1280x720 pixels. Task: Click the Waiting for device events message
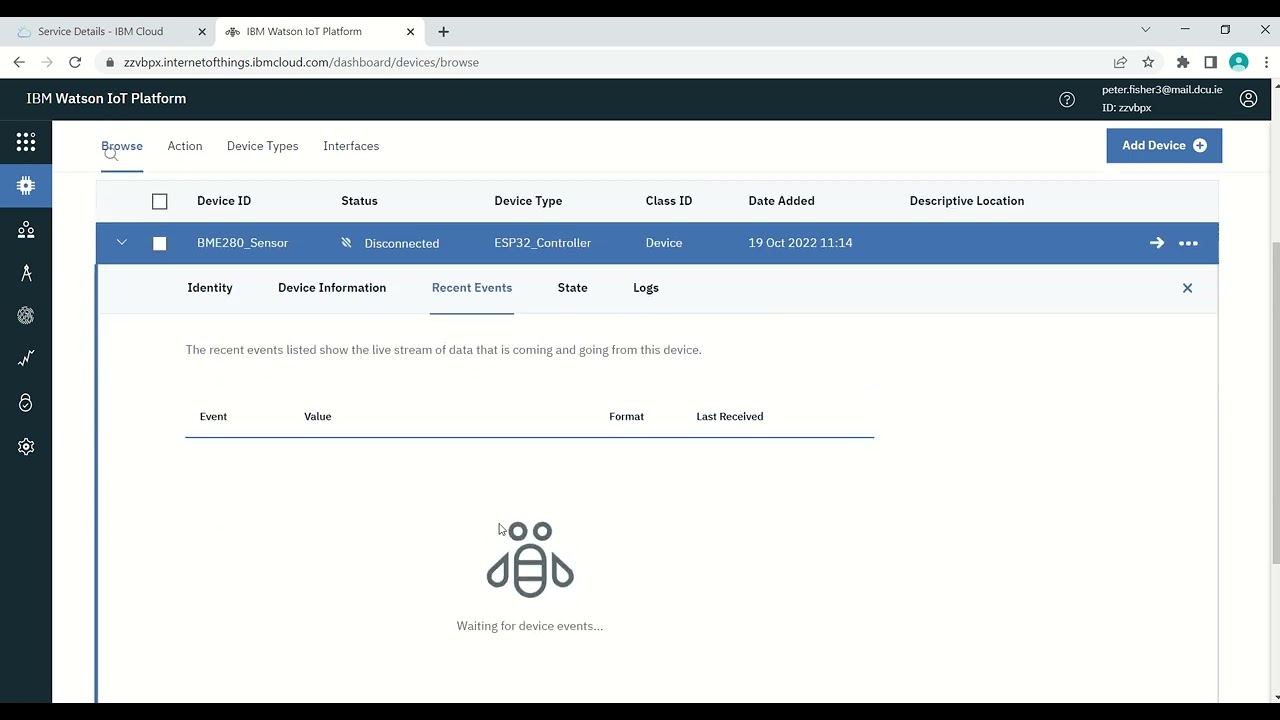click(x=529, y=626)
